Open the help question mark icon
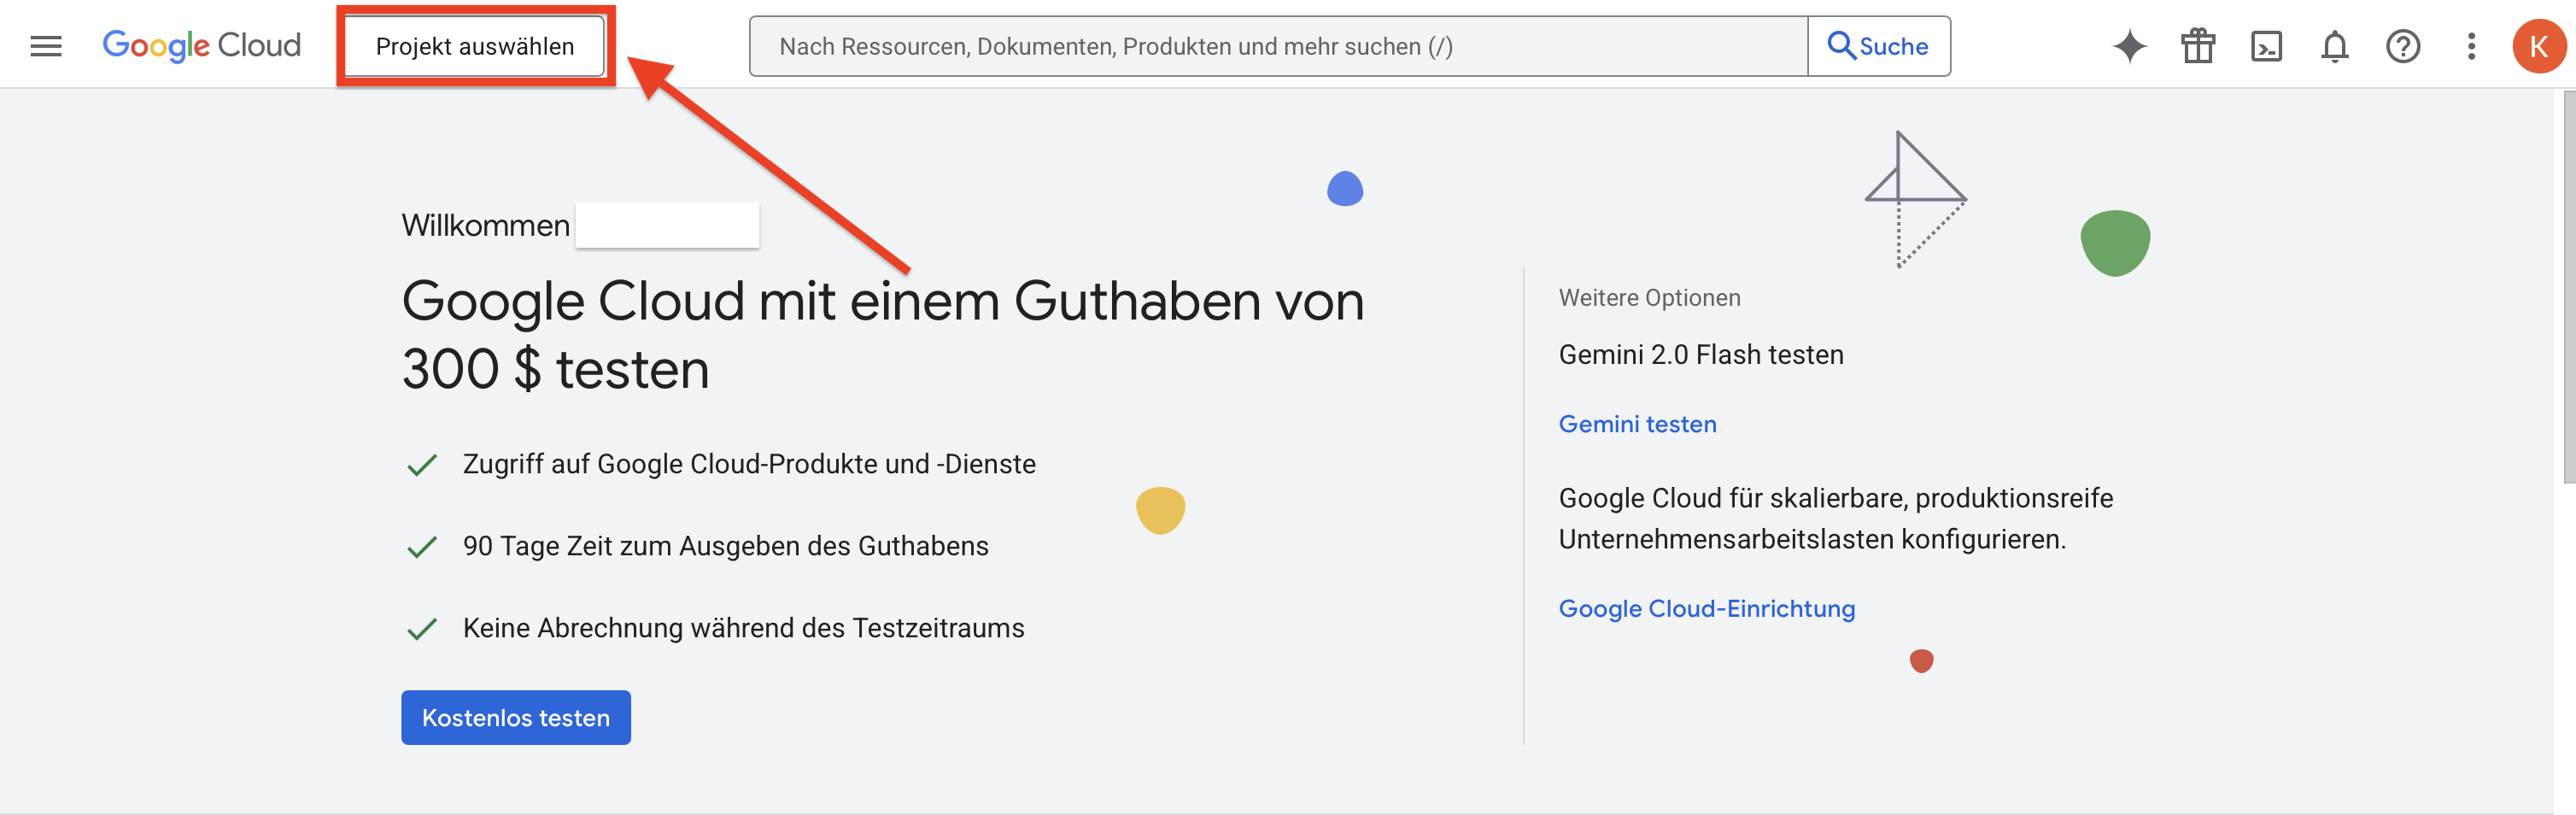 2402,46
